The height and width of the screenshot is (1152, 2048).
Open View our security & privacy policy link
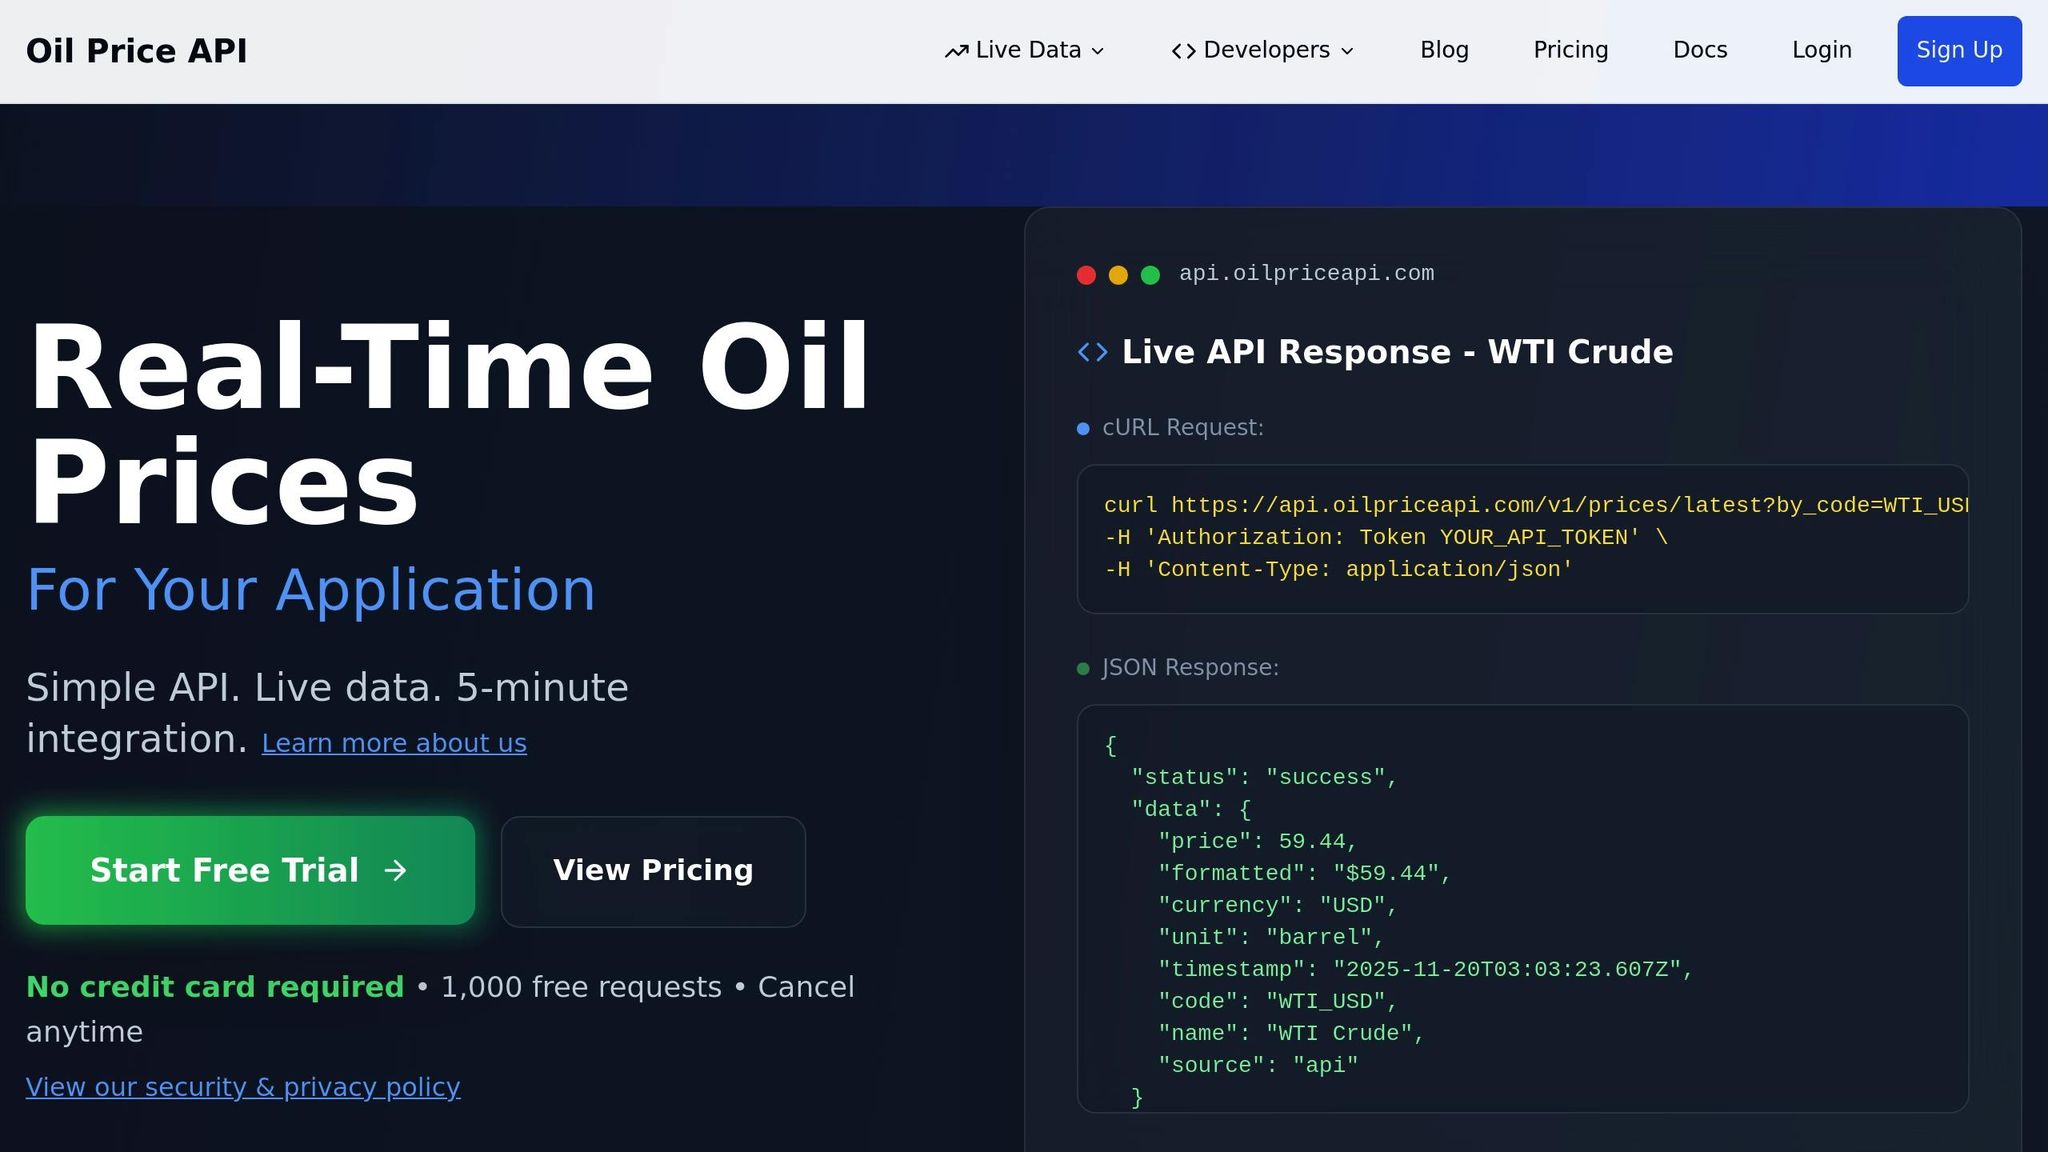point(243,1087)
